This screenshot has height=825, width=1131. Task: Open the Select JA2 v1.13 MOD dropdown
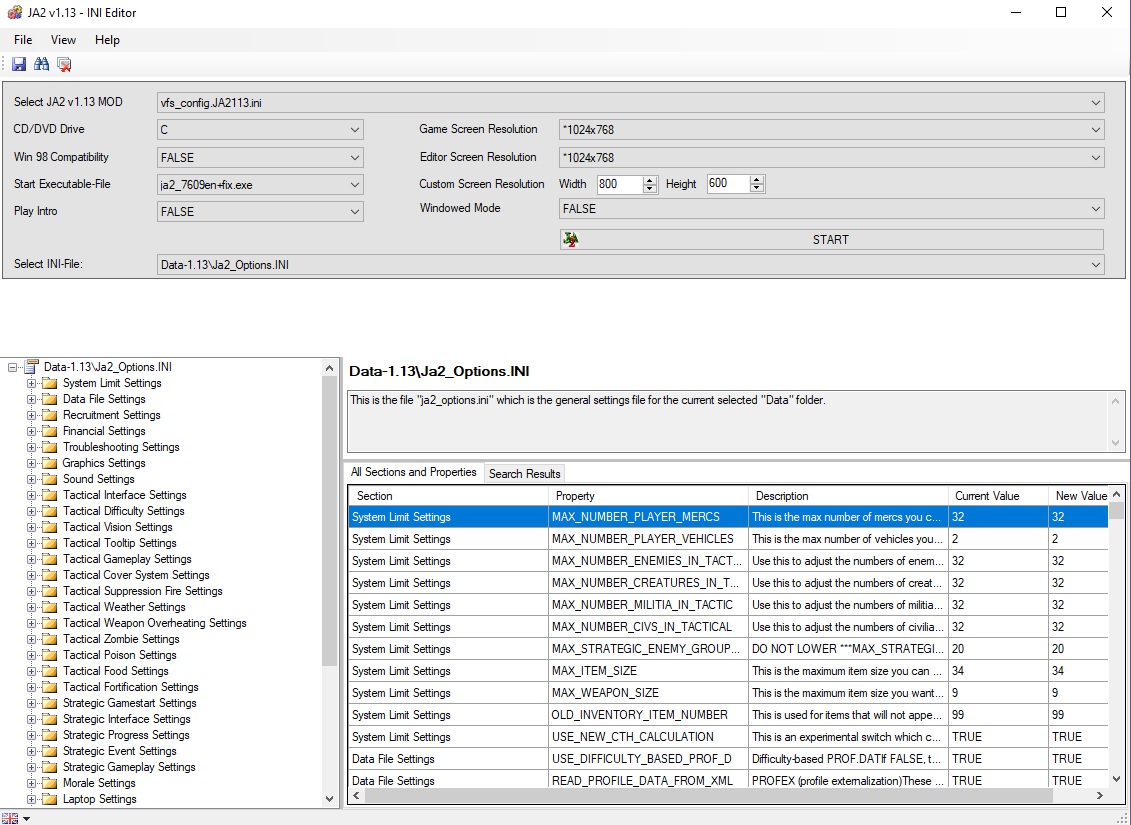[631, 102]
